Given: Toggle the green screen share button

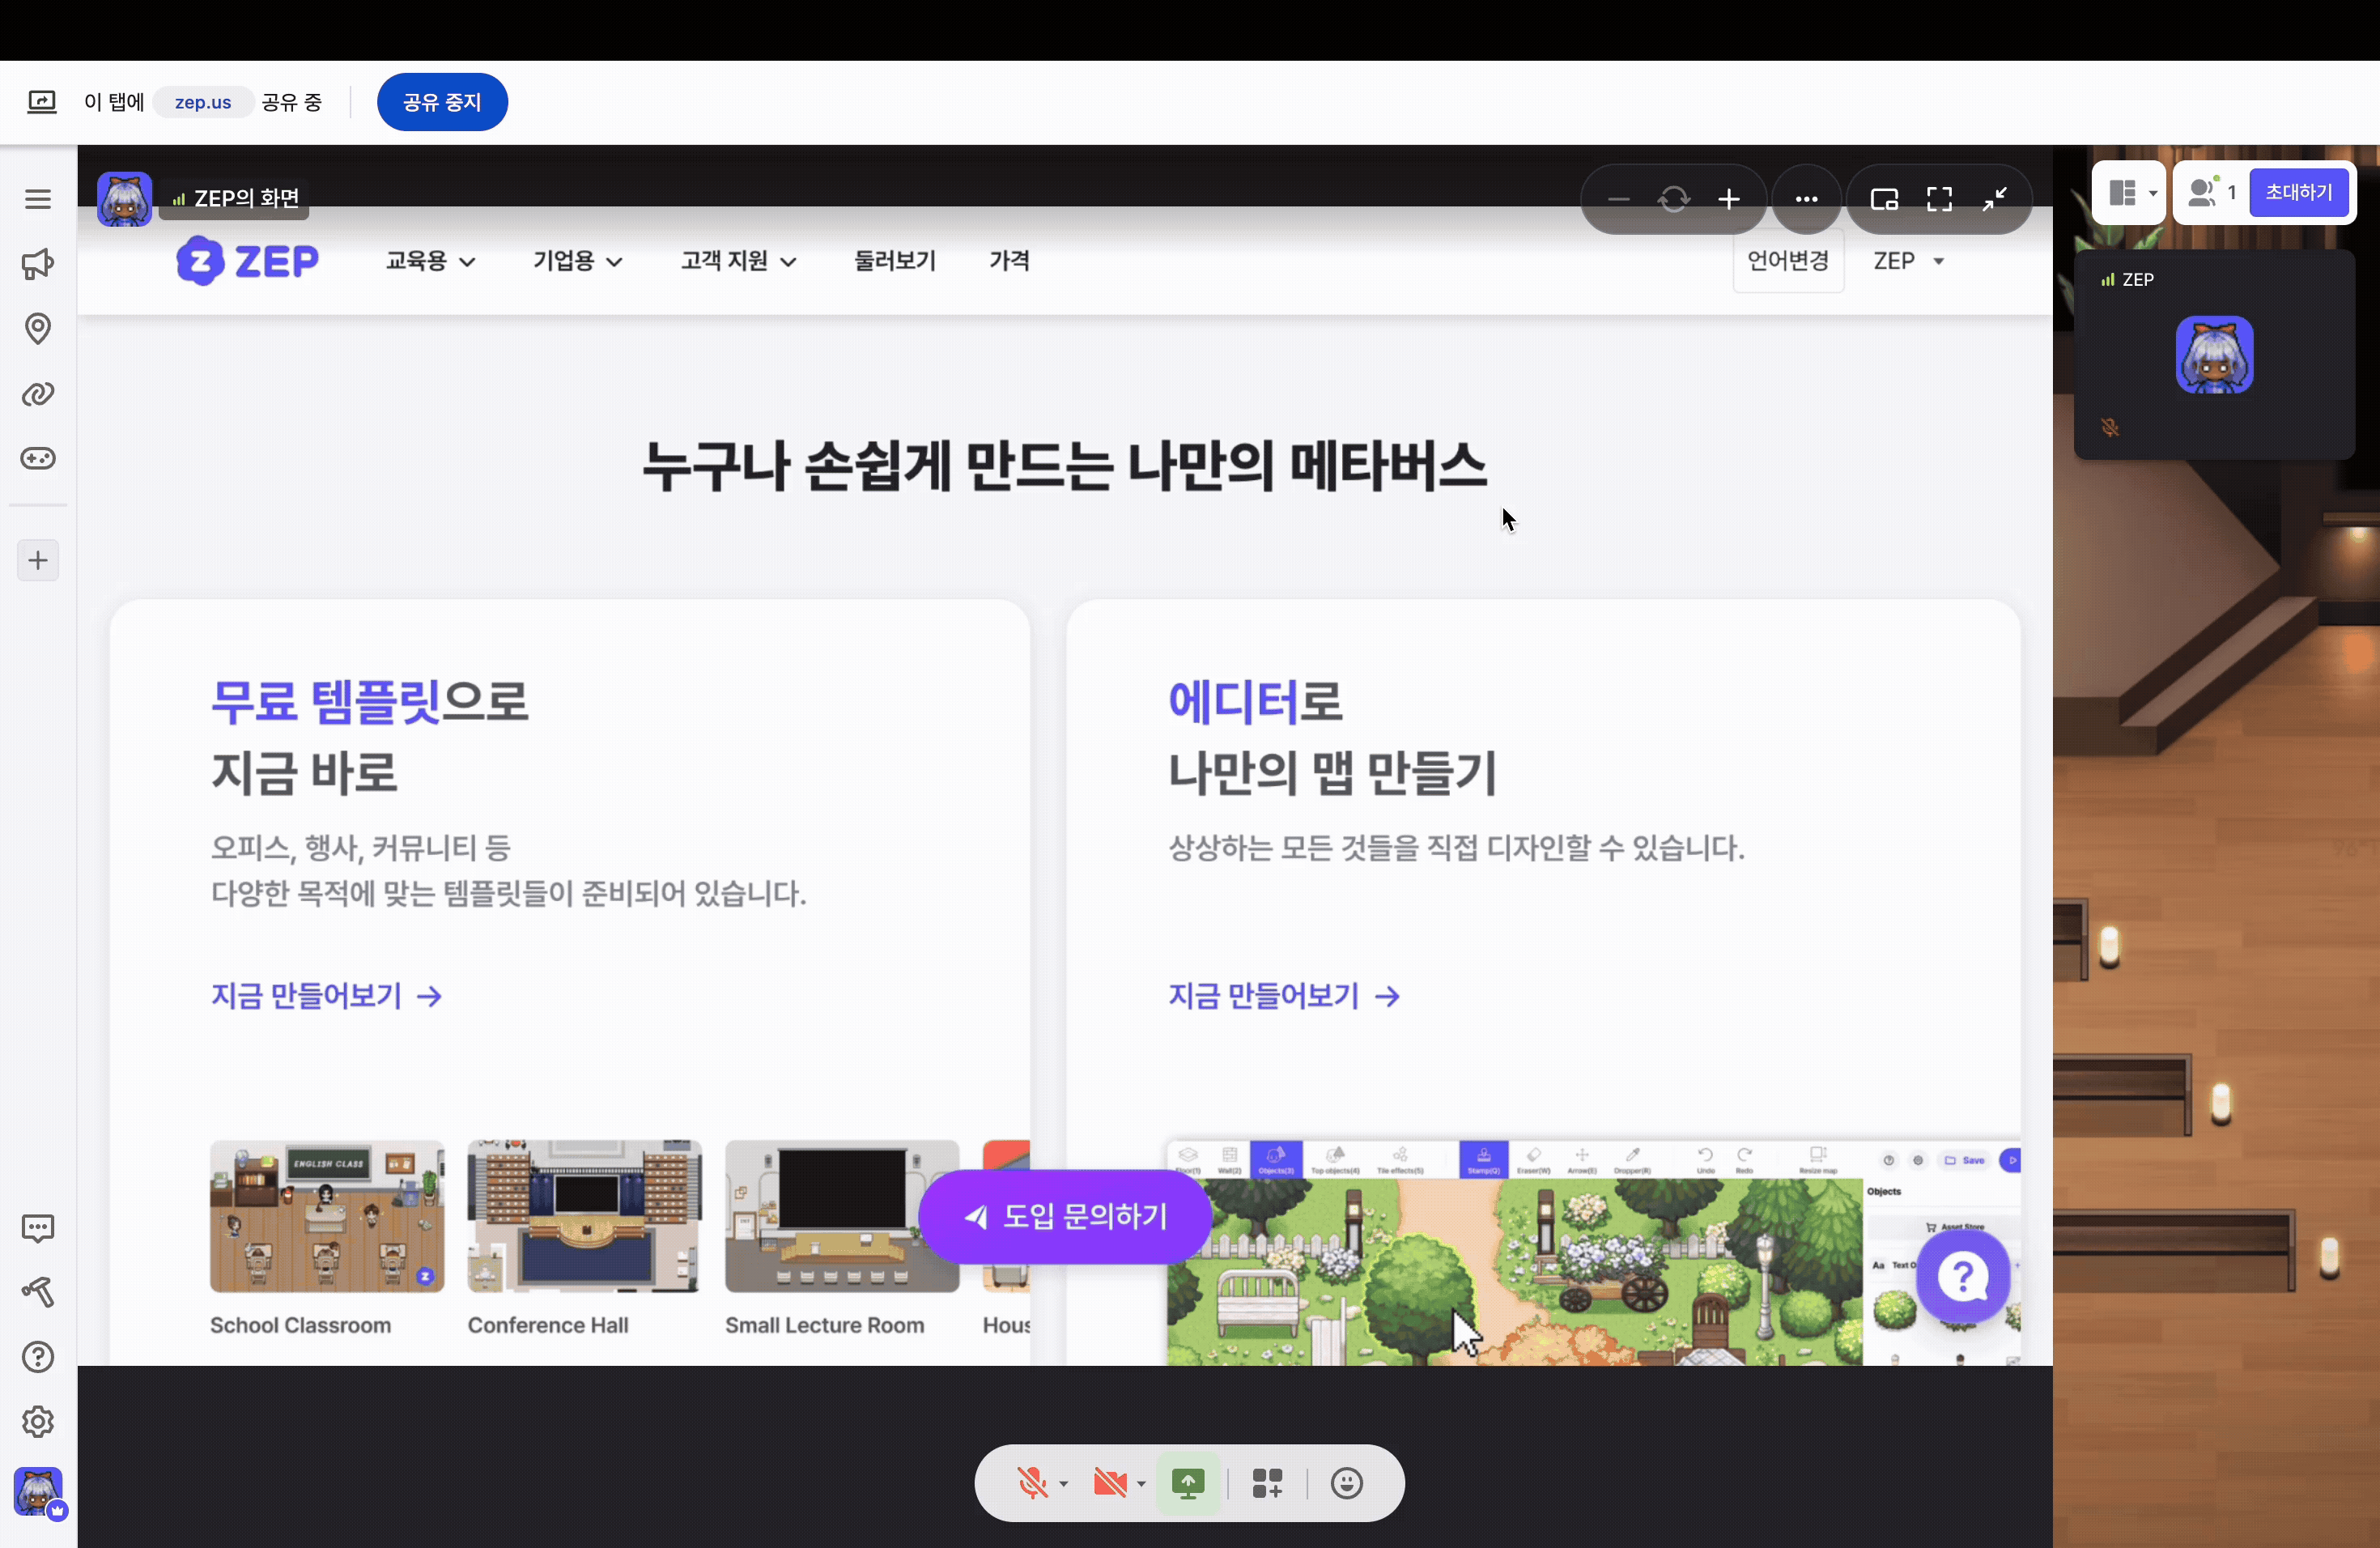Looking at the screenshot, I should point(1188,1483).
